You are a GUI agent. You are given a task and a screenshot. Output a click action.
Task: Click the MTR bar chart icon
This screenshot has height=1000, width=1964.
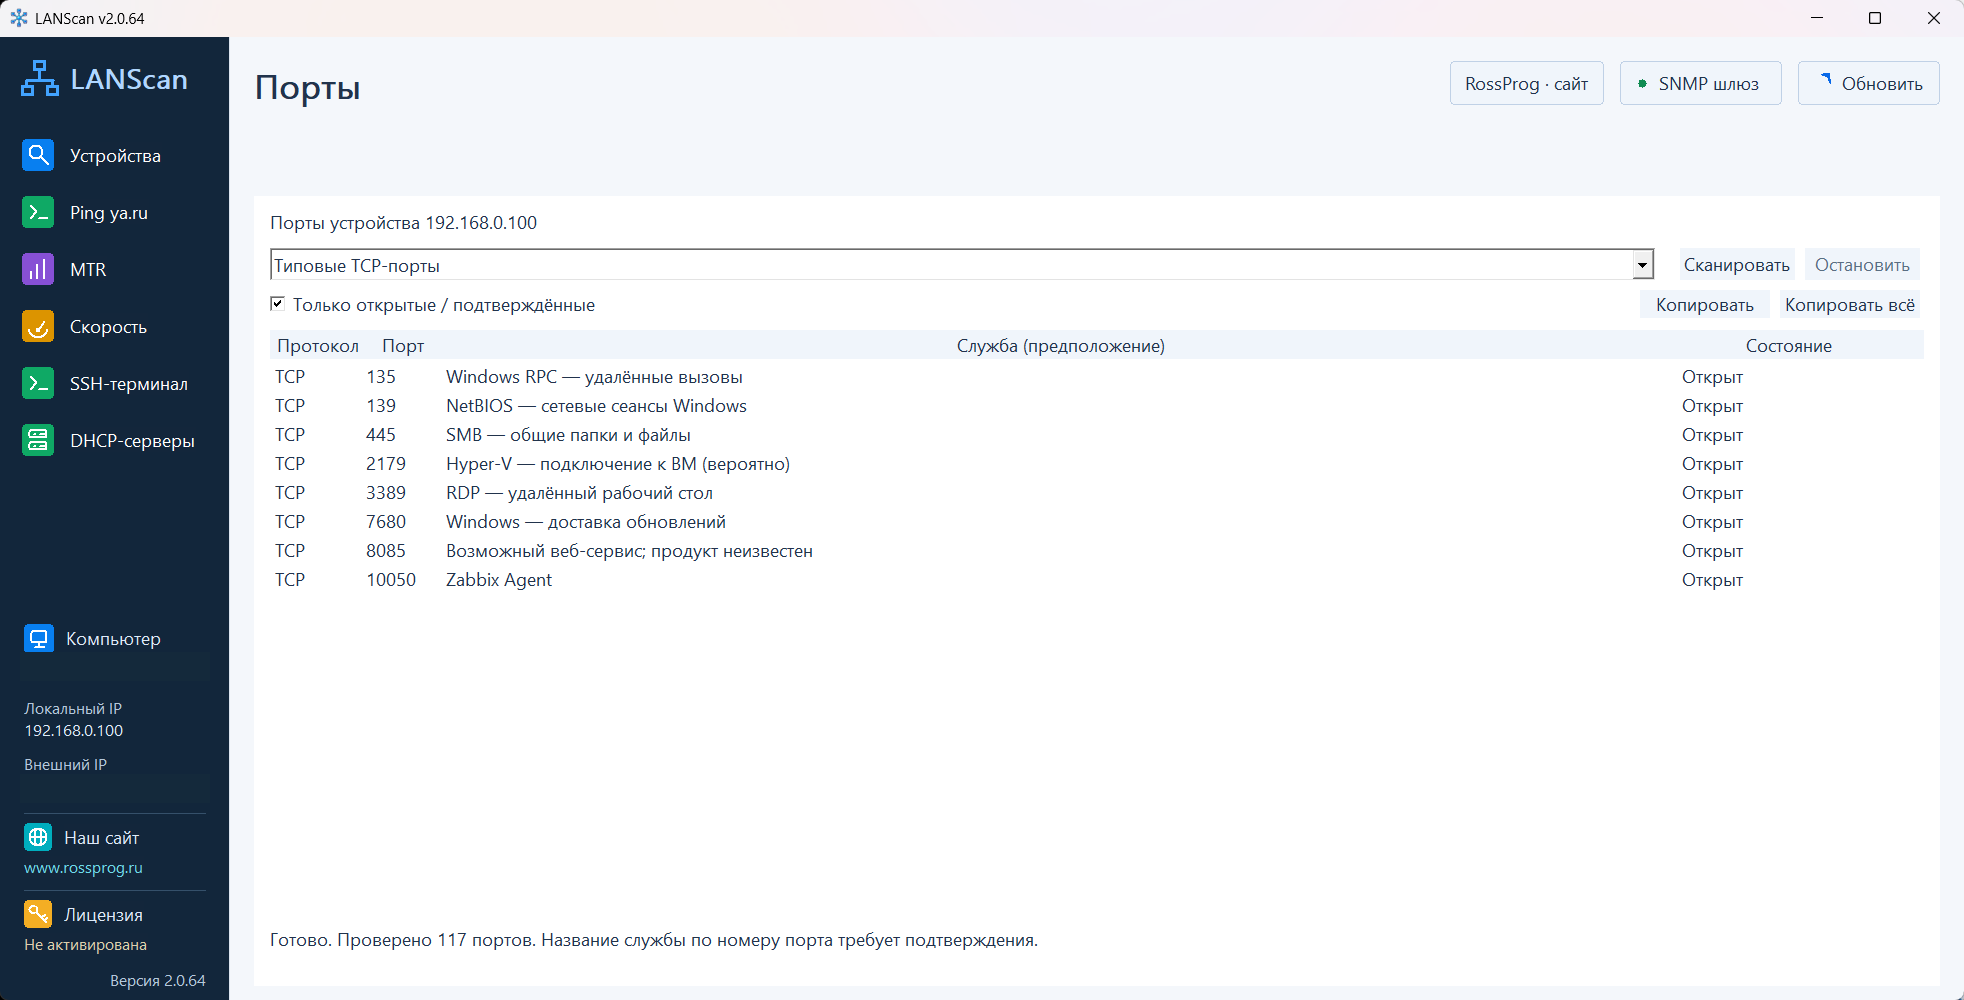(38, 269)
